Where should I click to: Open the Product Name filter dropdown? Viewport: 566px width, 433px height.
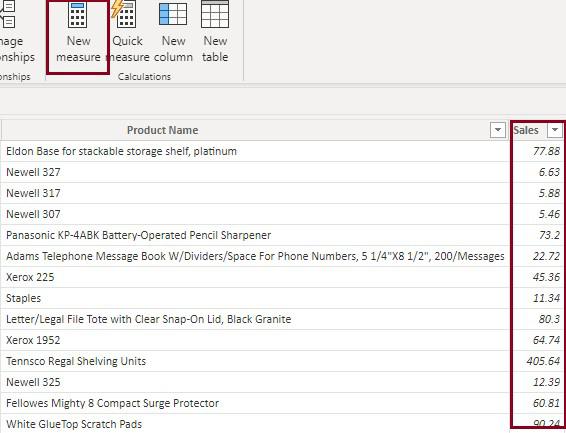[x=497, y=130]
